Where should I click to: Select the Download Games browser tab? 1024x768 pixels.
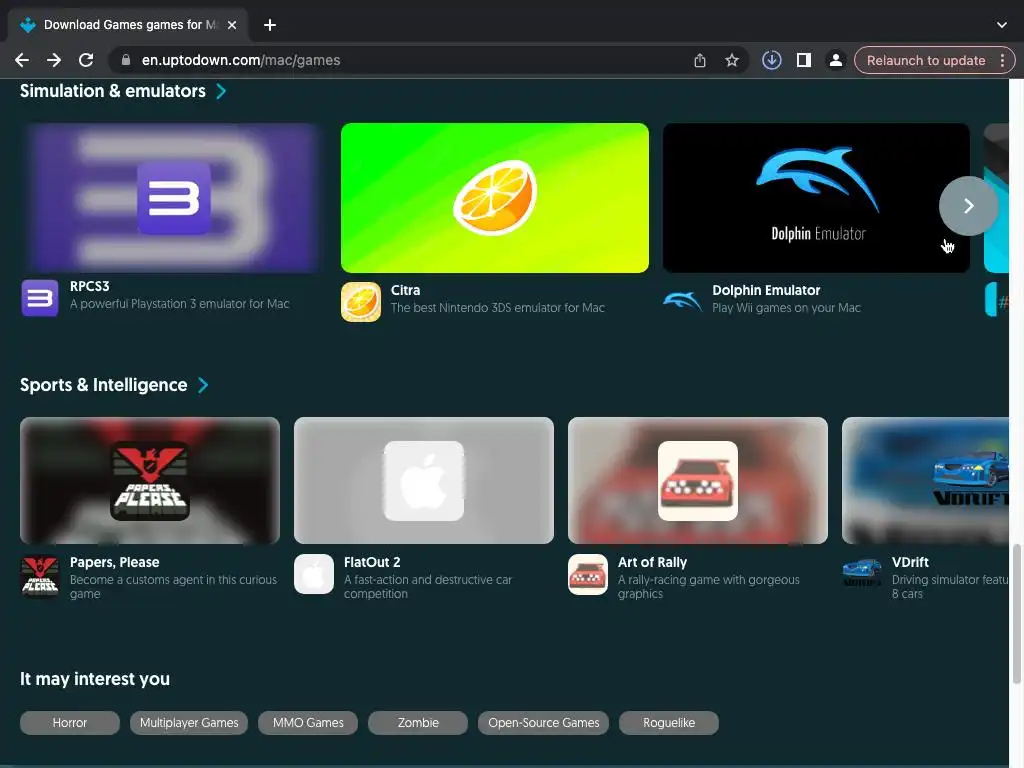(128, 25)
